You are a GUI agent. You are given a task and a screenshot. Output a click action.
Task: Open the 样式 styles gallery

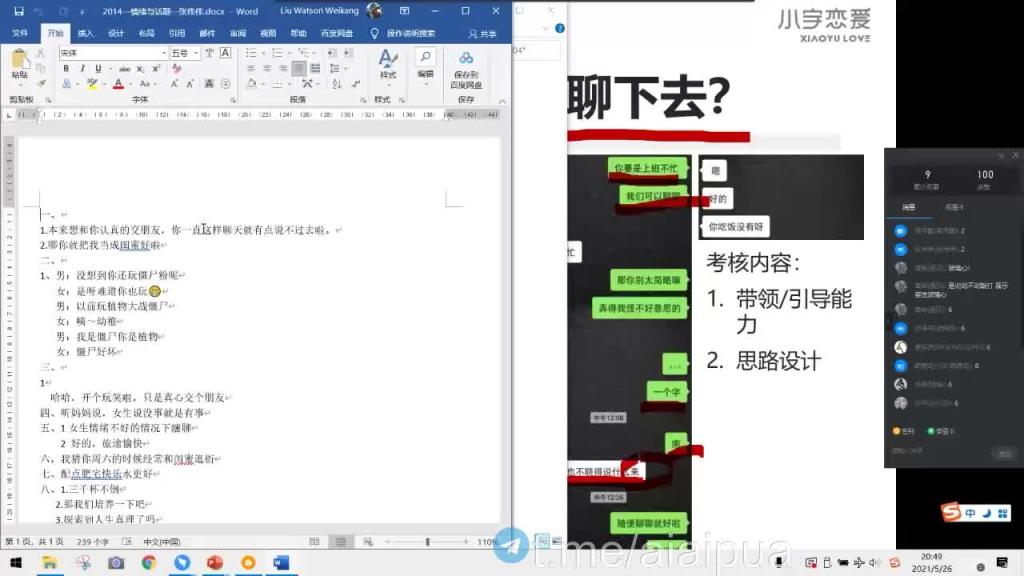point(388,64)
